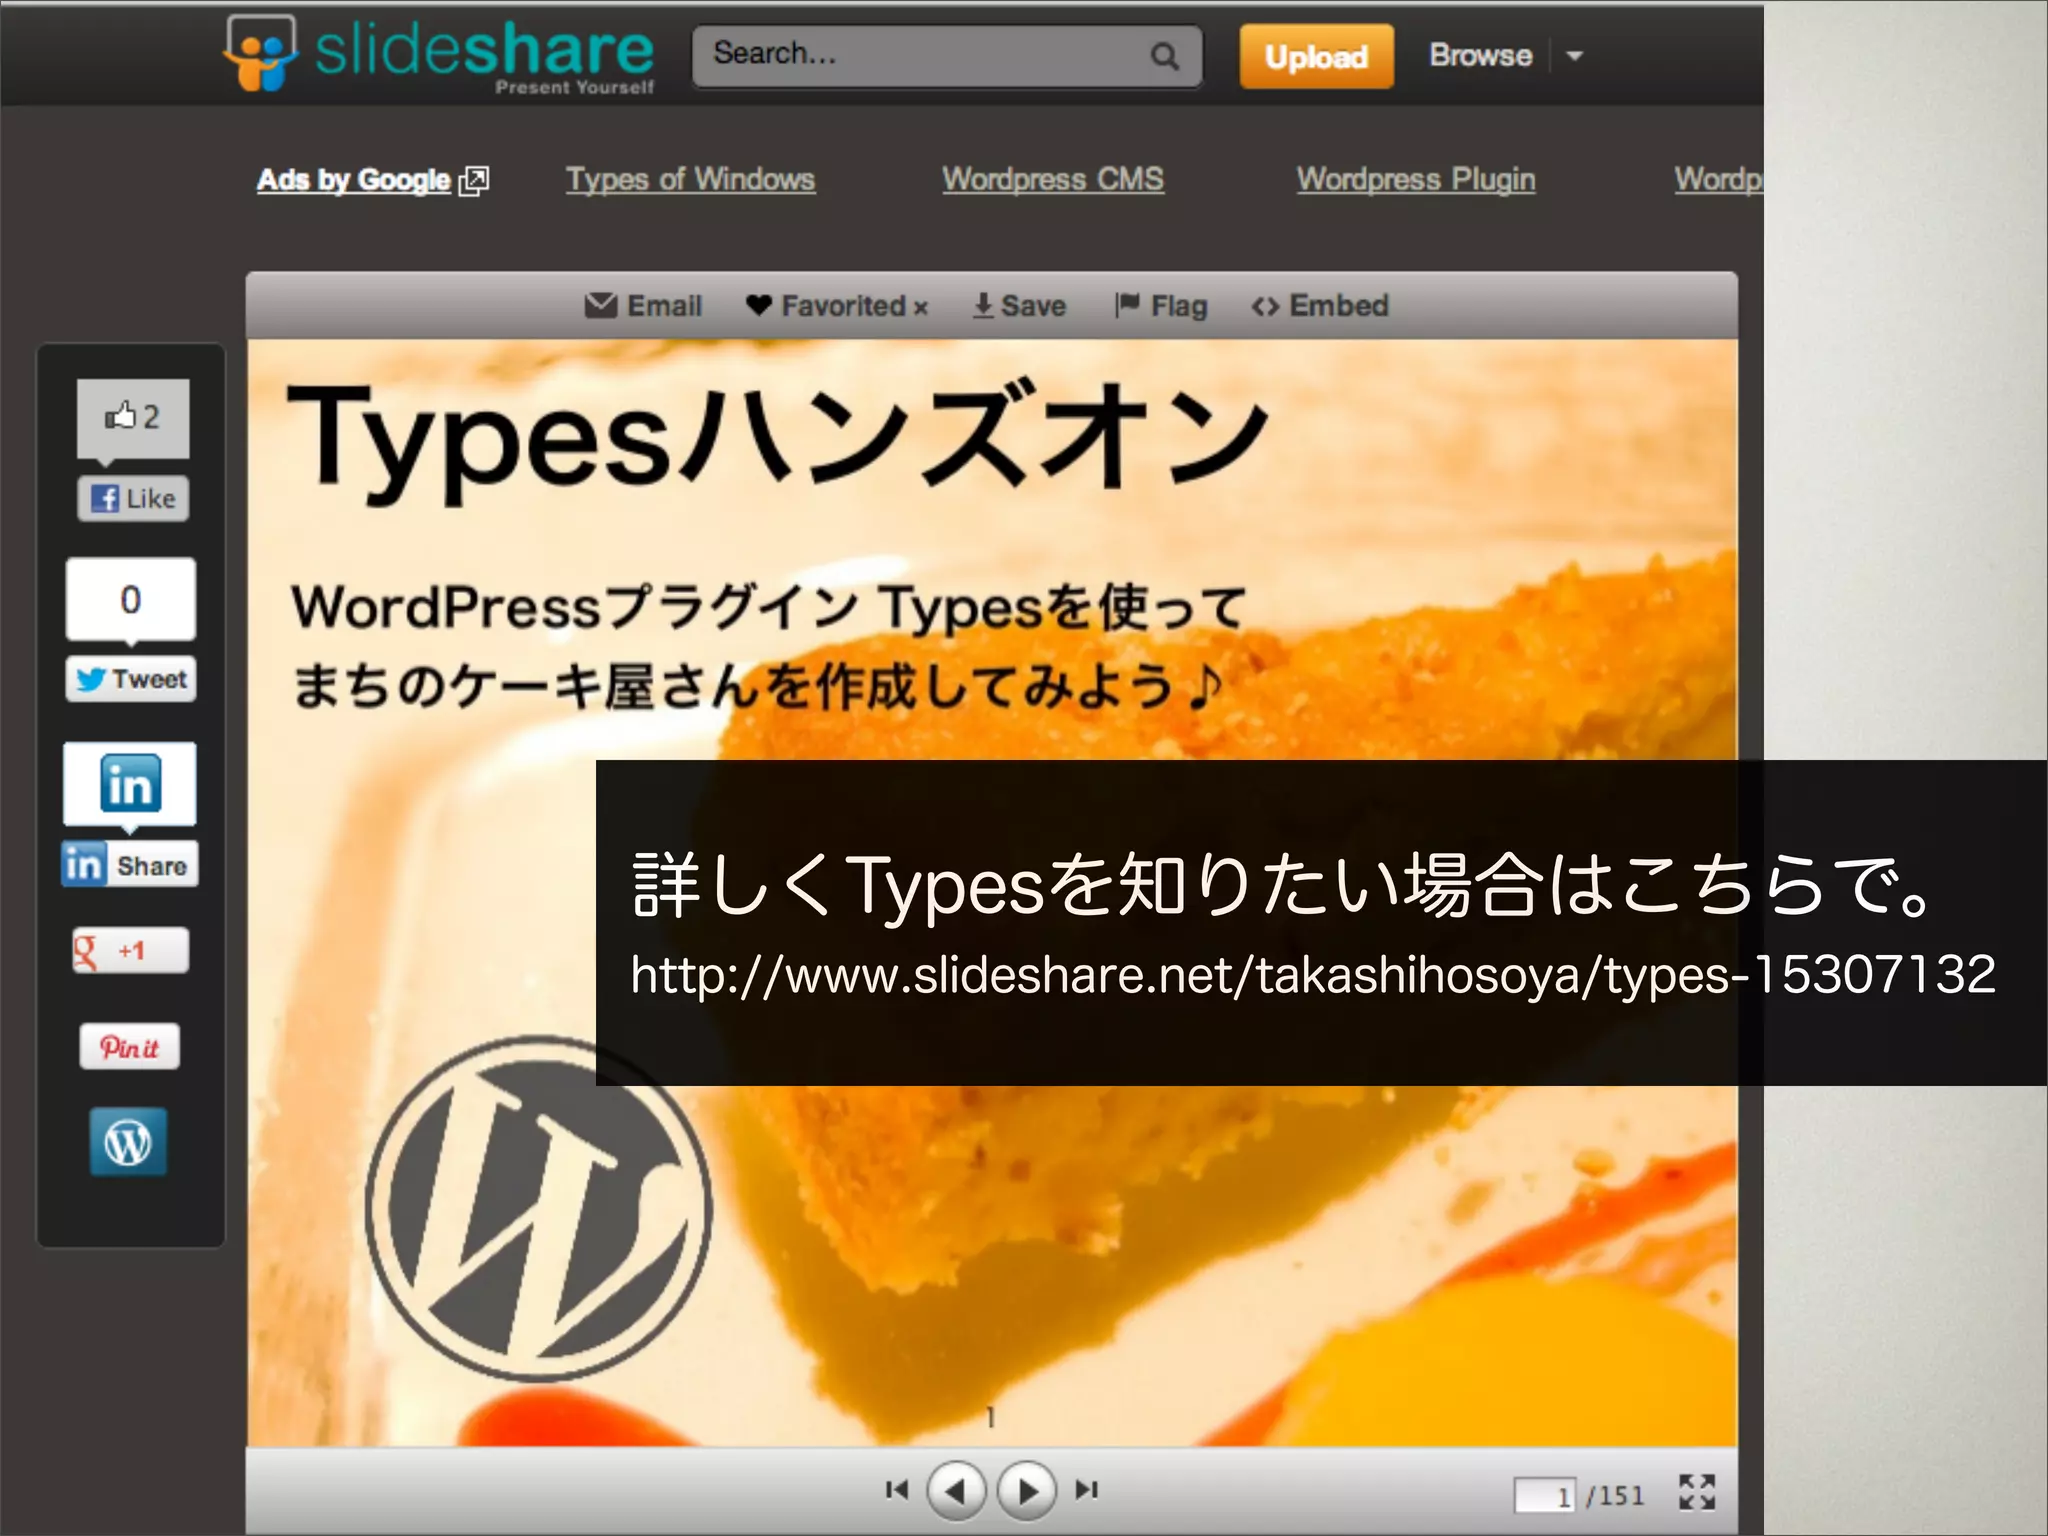Image resolution: width=2048 pixels, height=1536 pixels.
Task: Click the tweet count bubble showing 0
Action: tap(131, 599)
